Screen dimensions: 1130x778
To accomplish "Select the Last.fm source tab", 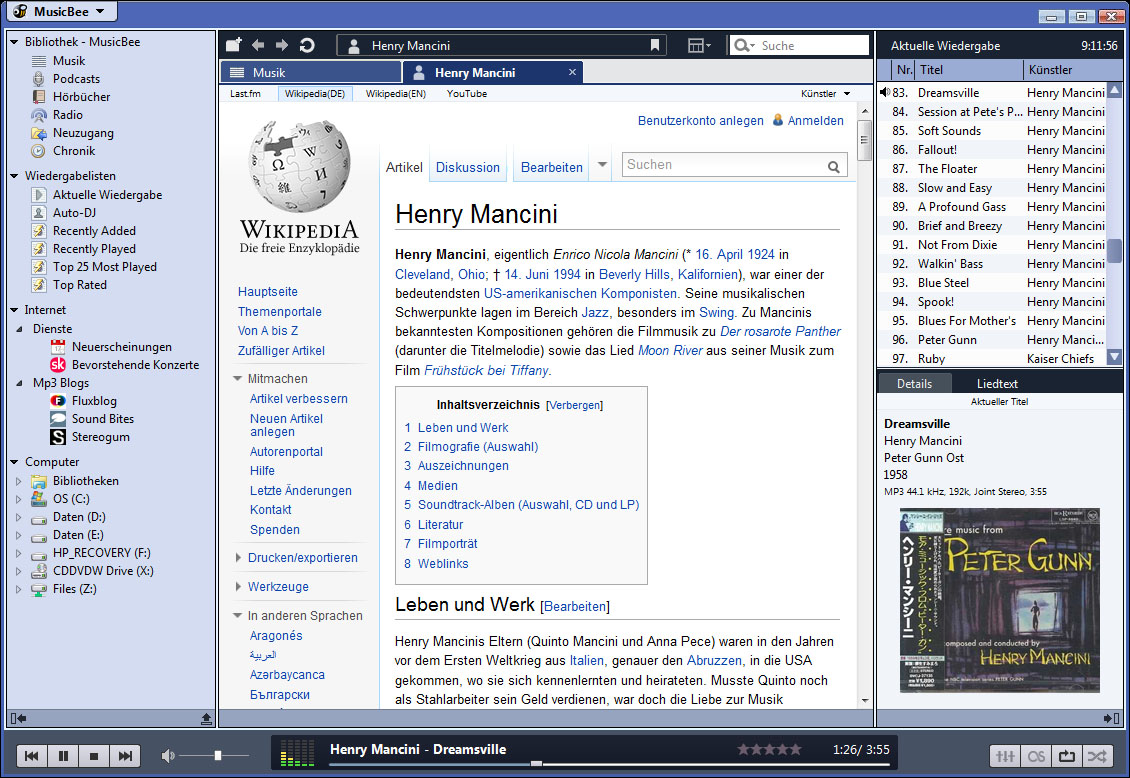I will click(245, 94).
